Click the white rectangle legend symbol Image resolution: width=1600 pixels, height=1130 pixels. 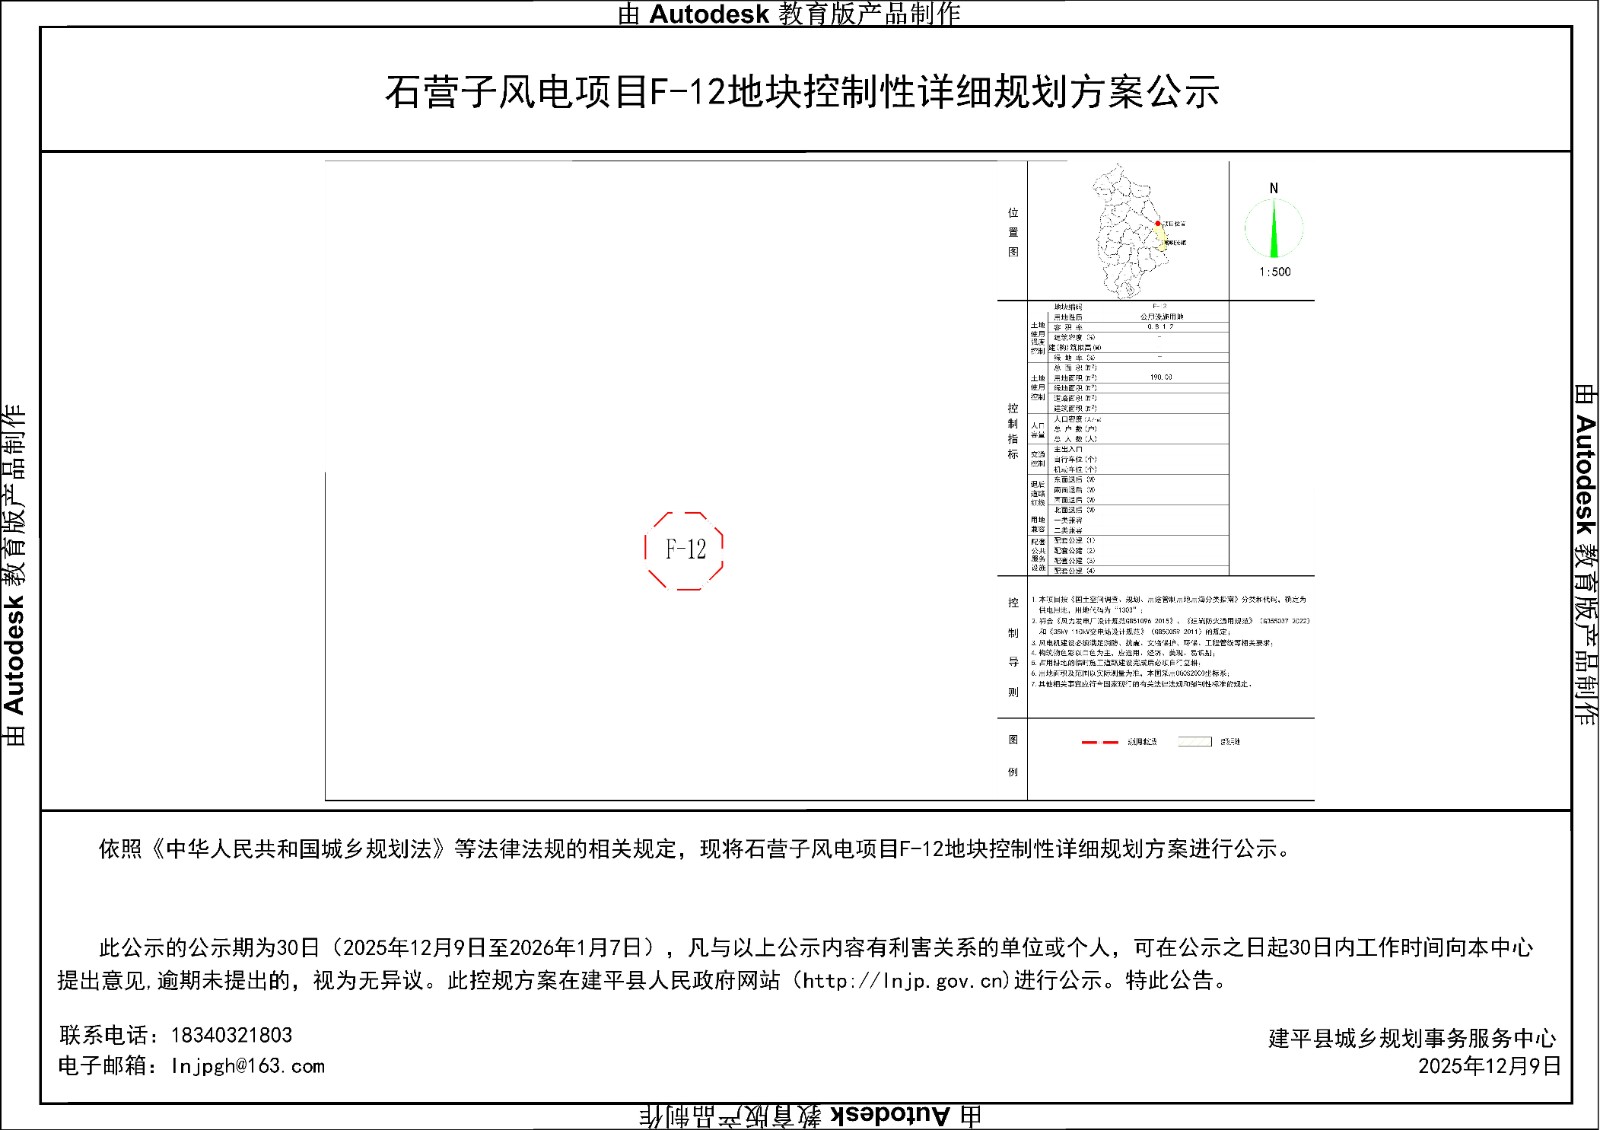(1194, 742)
